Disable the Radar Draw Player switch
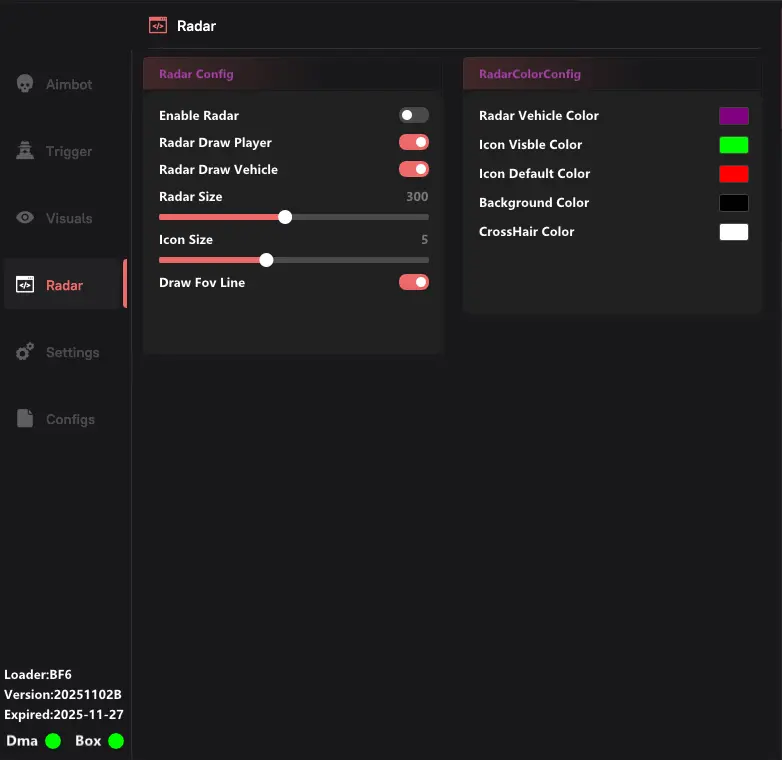This screenshot has width=782, height=760. coord(414,142)
